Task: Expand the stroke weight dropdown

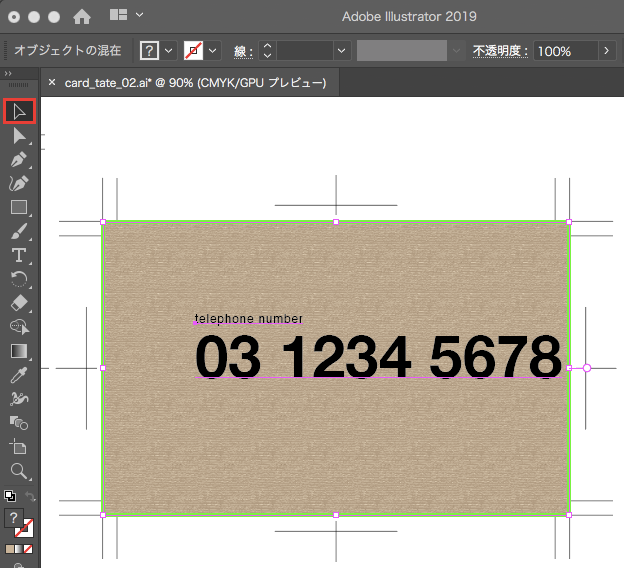Action: 342,50
